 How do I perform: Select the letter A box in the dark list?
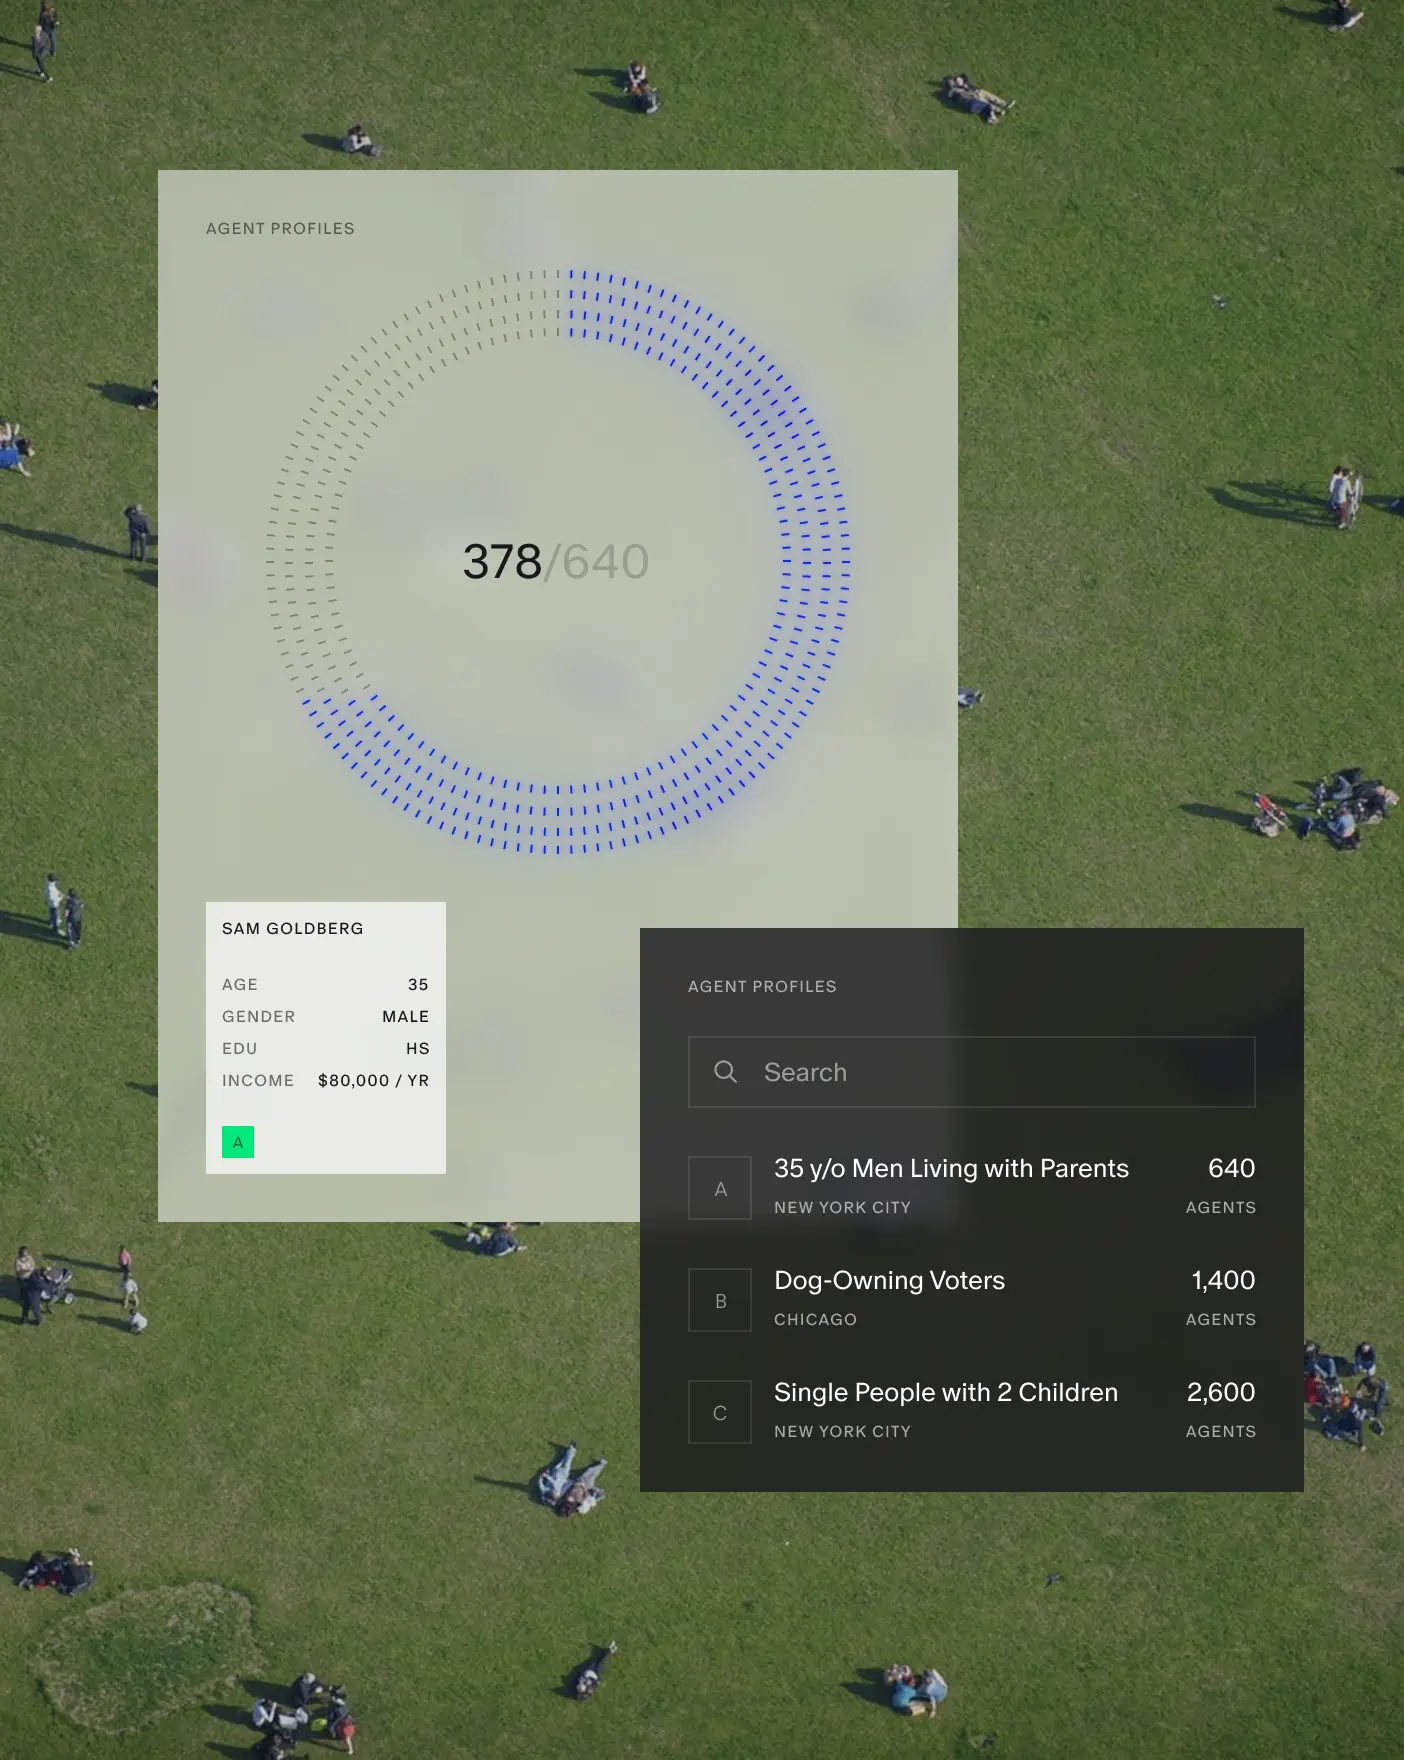[720, 1188]
